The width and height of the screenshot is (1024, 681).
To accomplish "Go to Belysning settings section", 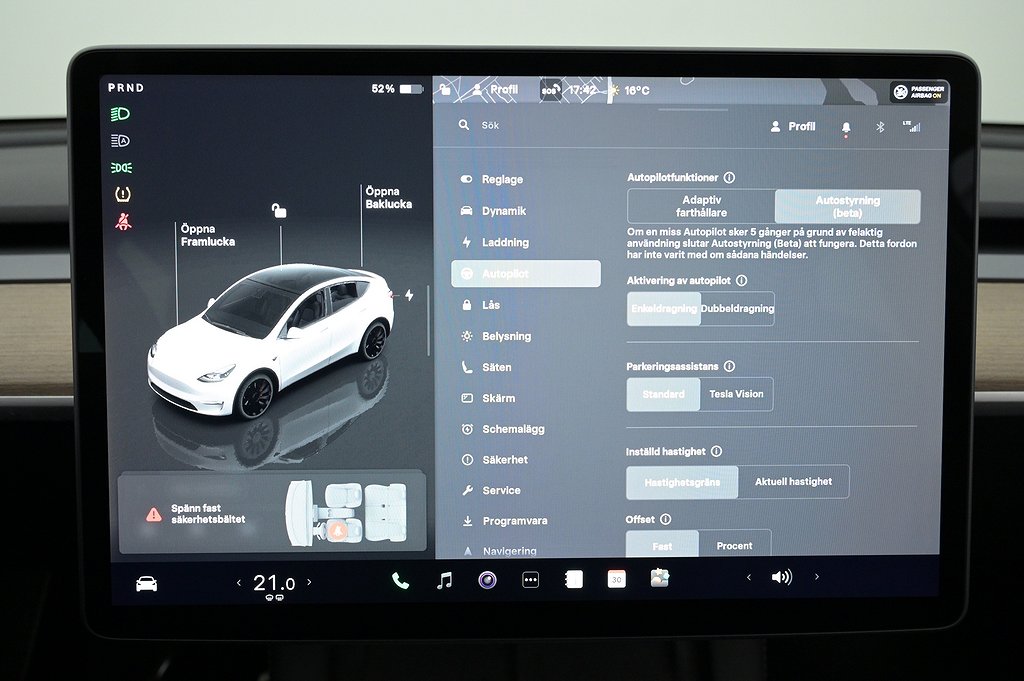I will click(506, 336).
